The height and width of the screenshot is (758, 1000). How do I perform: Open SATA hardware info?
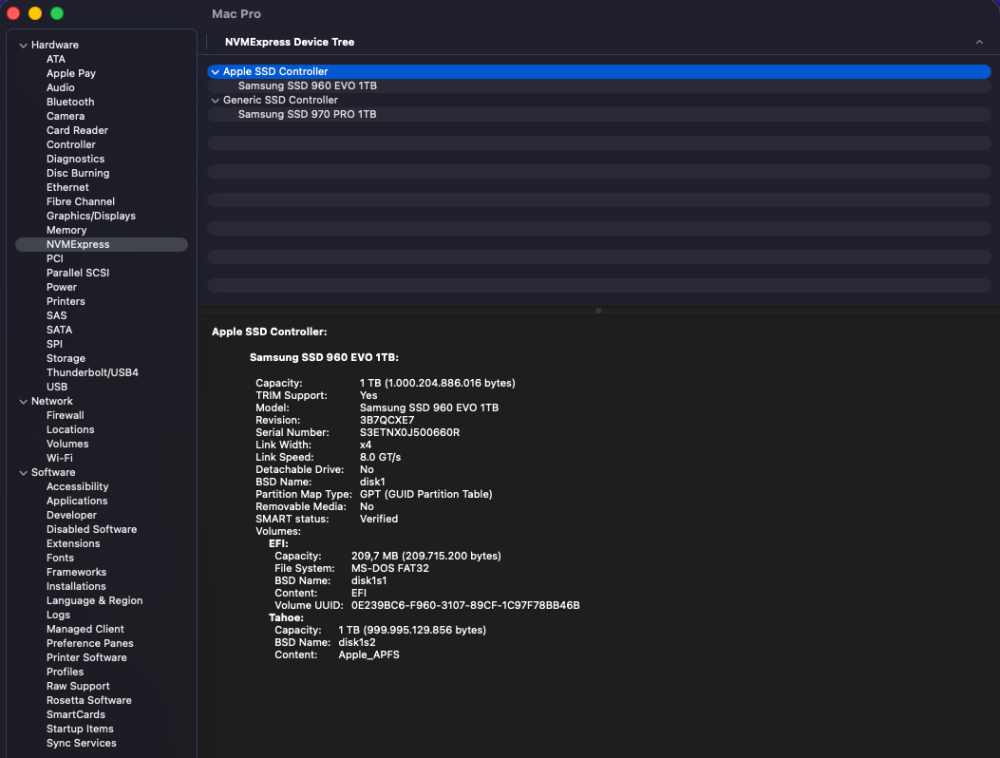59,330
